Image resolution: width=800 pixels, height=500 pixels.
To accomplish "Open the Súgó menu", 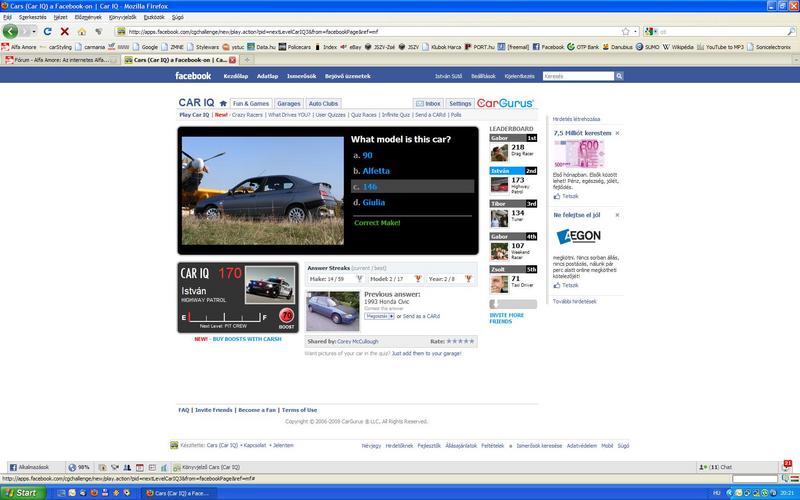I will click(x=178, y=17).
